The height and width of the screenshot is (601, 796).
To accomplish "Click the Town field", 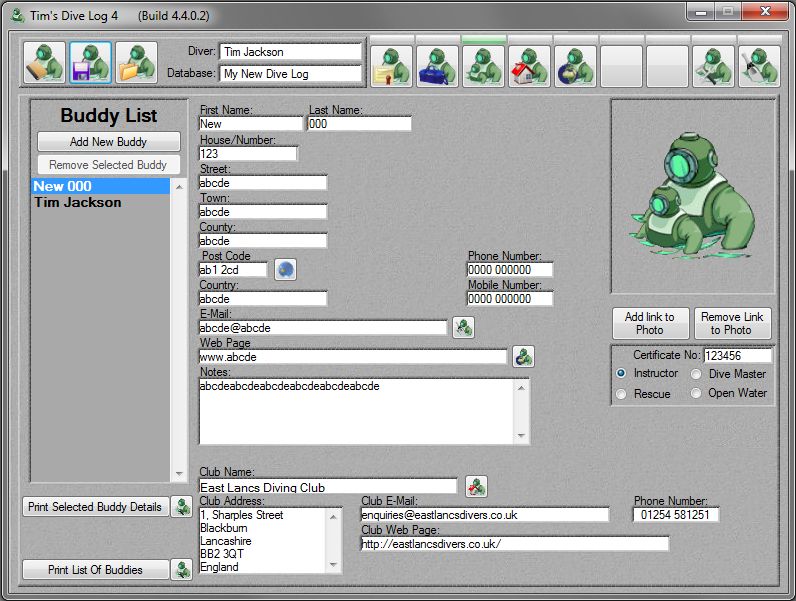I will (263, 212).
